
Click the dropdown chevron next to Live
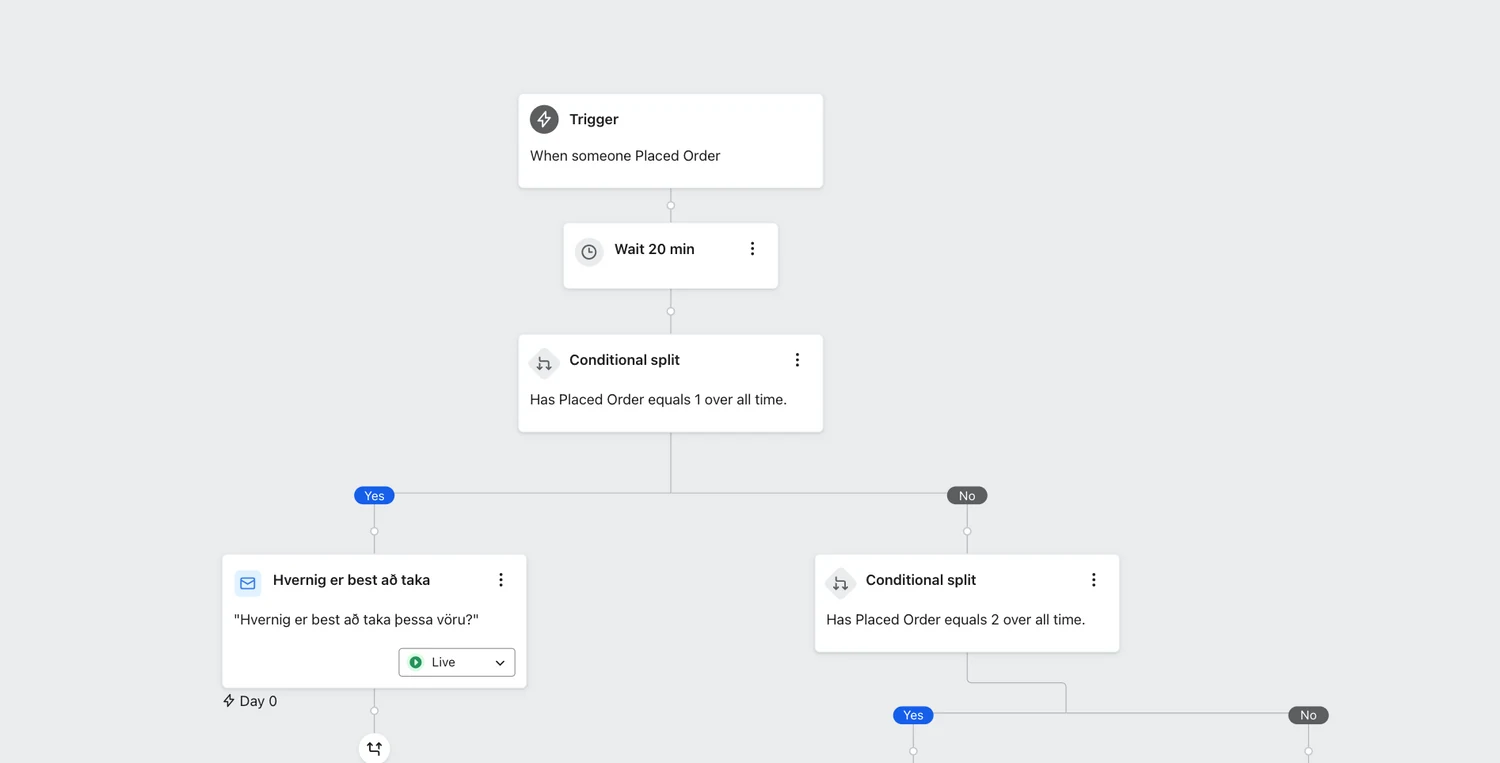[500, 663]
